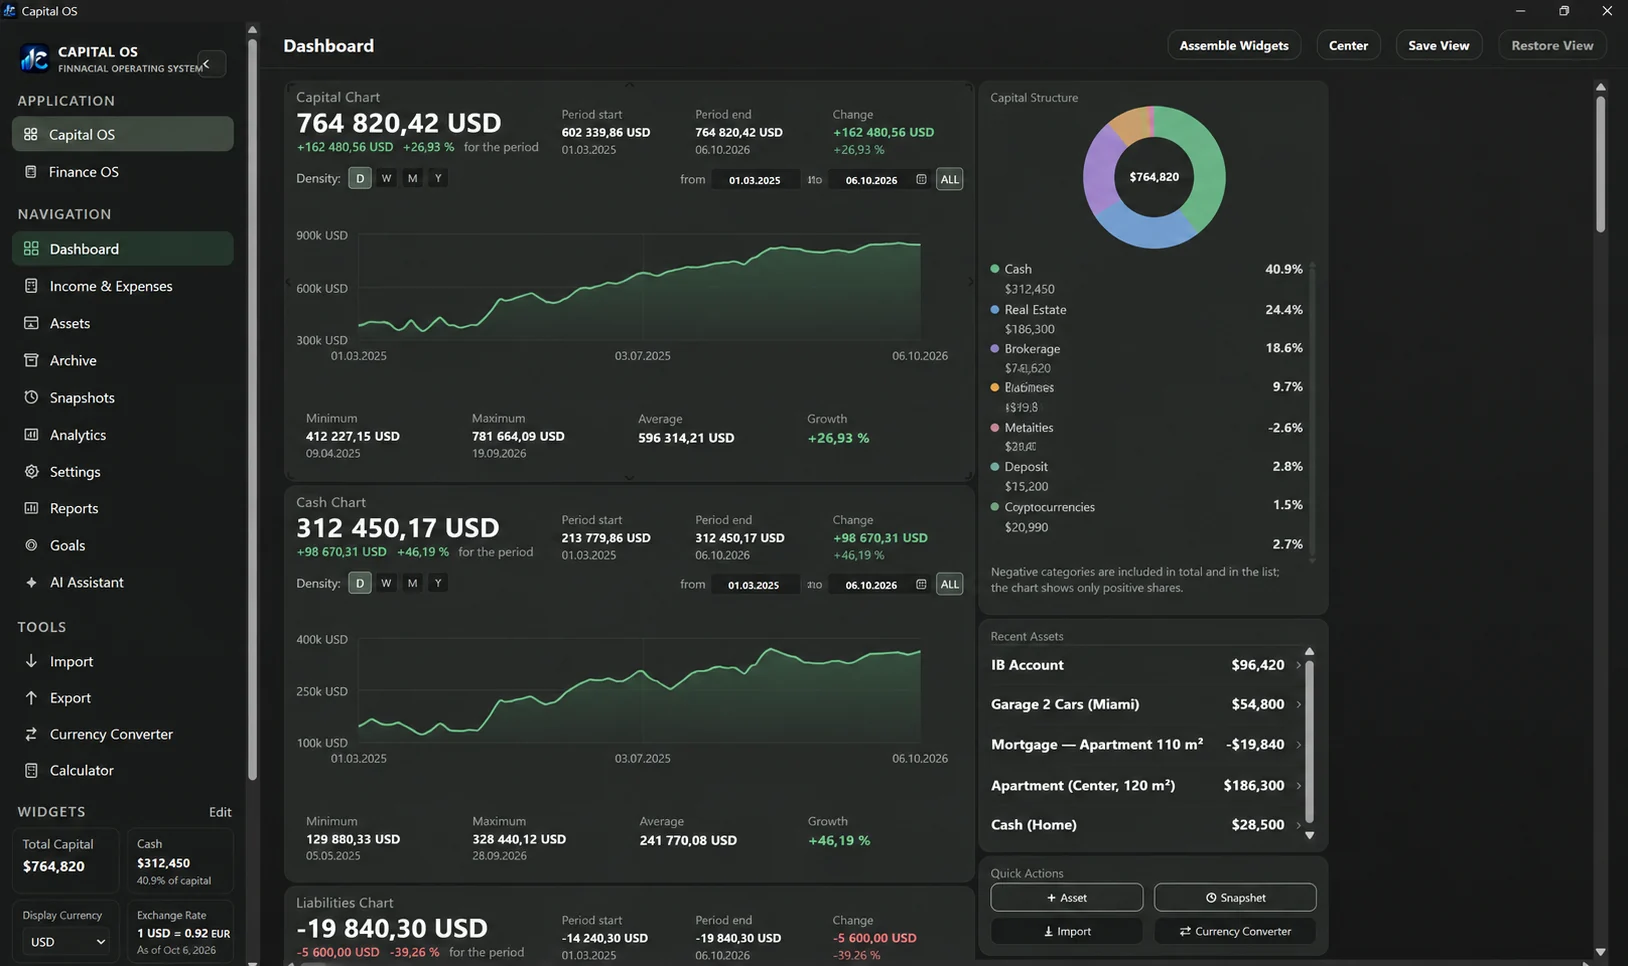Open Income & Expenses icon in navigation
1628x966 pixels.
coord(31,286)
